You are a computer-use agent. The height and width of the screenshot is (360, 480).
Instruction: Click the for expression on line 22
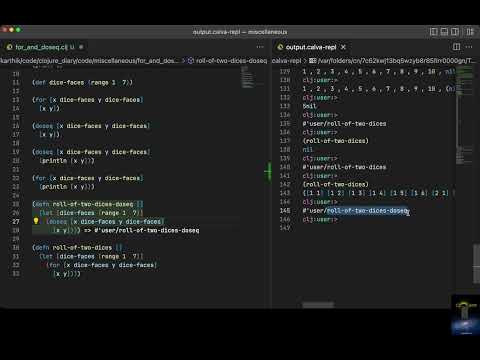[88, 178]
